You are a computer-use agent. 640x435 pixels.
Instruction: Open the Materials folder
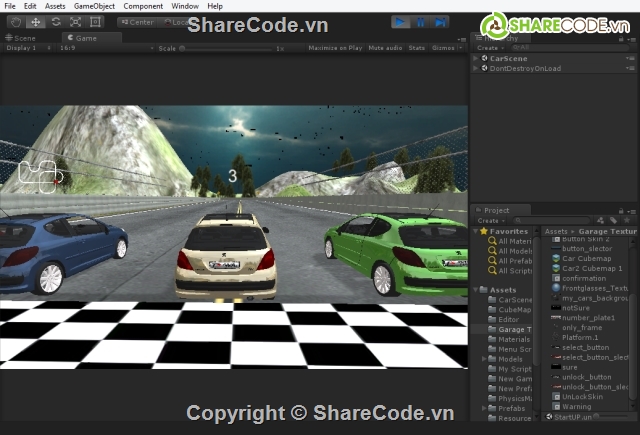coord(509,339)
